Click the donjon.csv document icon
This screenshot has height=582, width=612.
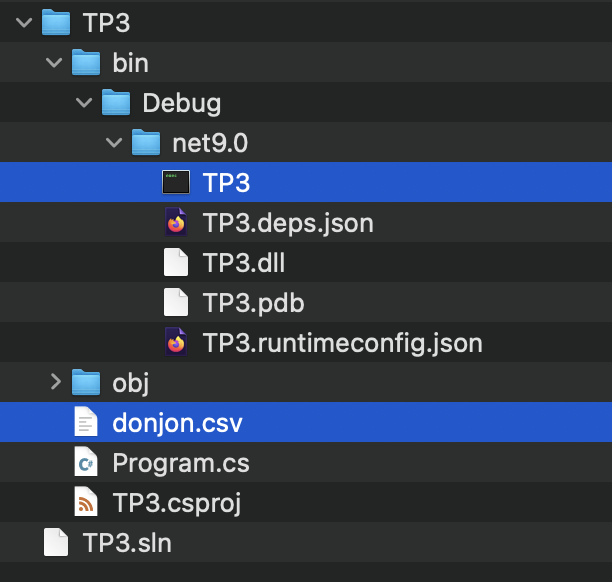pyautogui.click(x=87, y=423)
